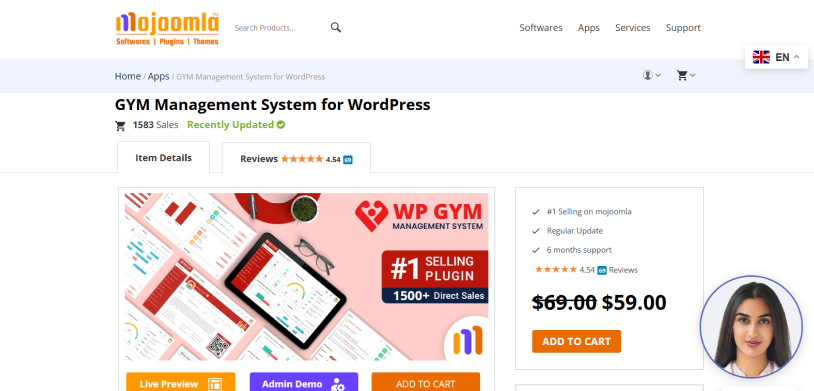Image resolution: width=814 pixels, height=391 pixels.
Task: Open the user account icon menu
Action: 652,75
